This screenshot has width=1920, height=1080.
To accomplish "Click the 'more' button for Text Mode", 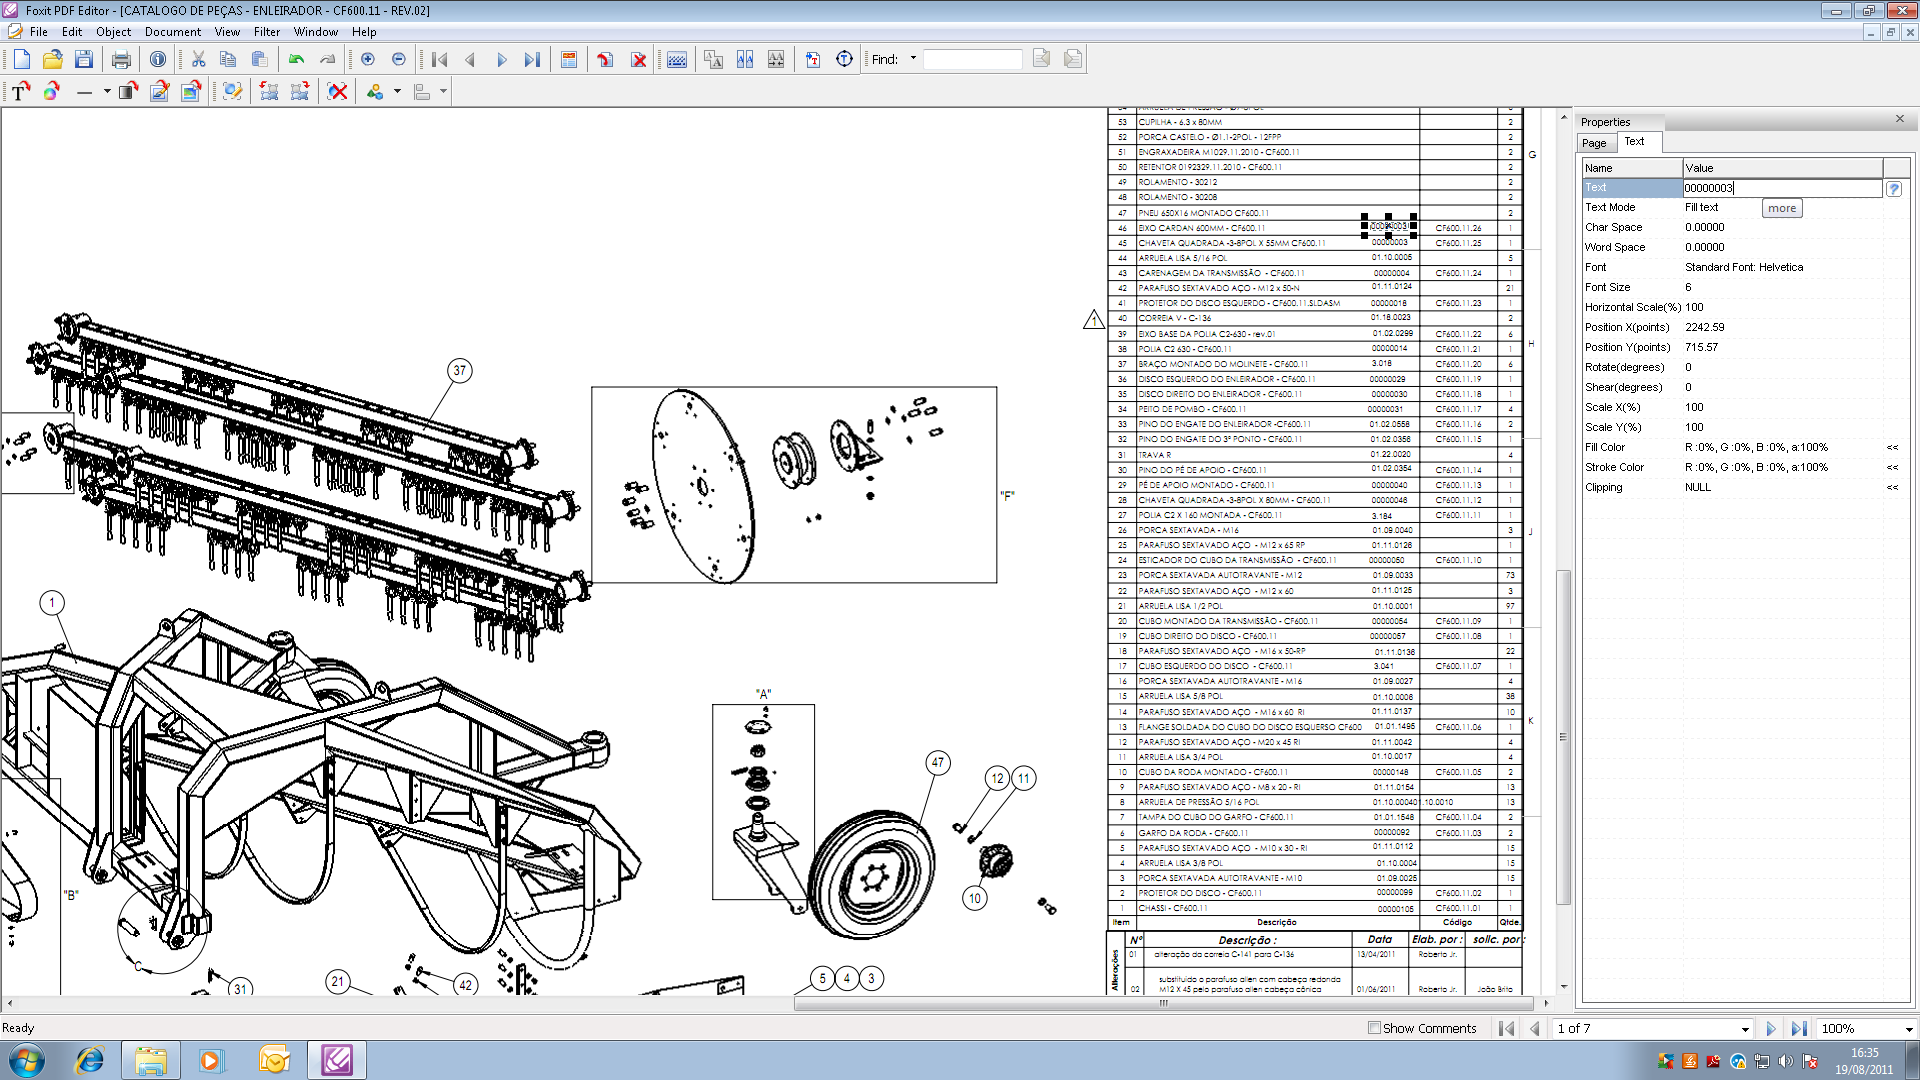I will point(1782,208).
